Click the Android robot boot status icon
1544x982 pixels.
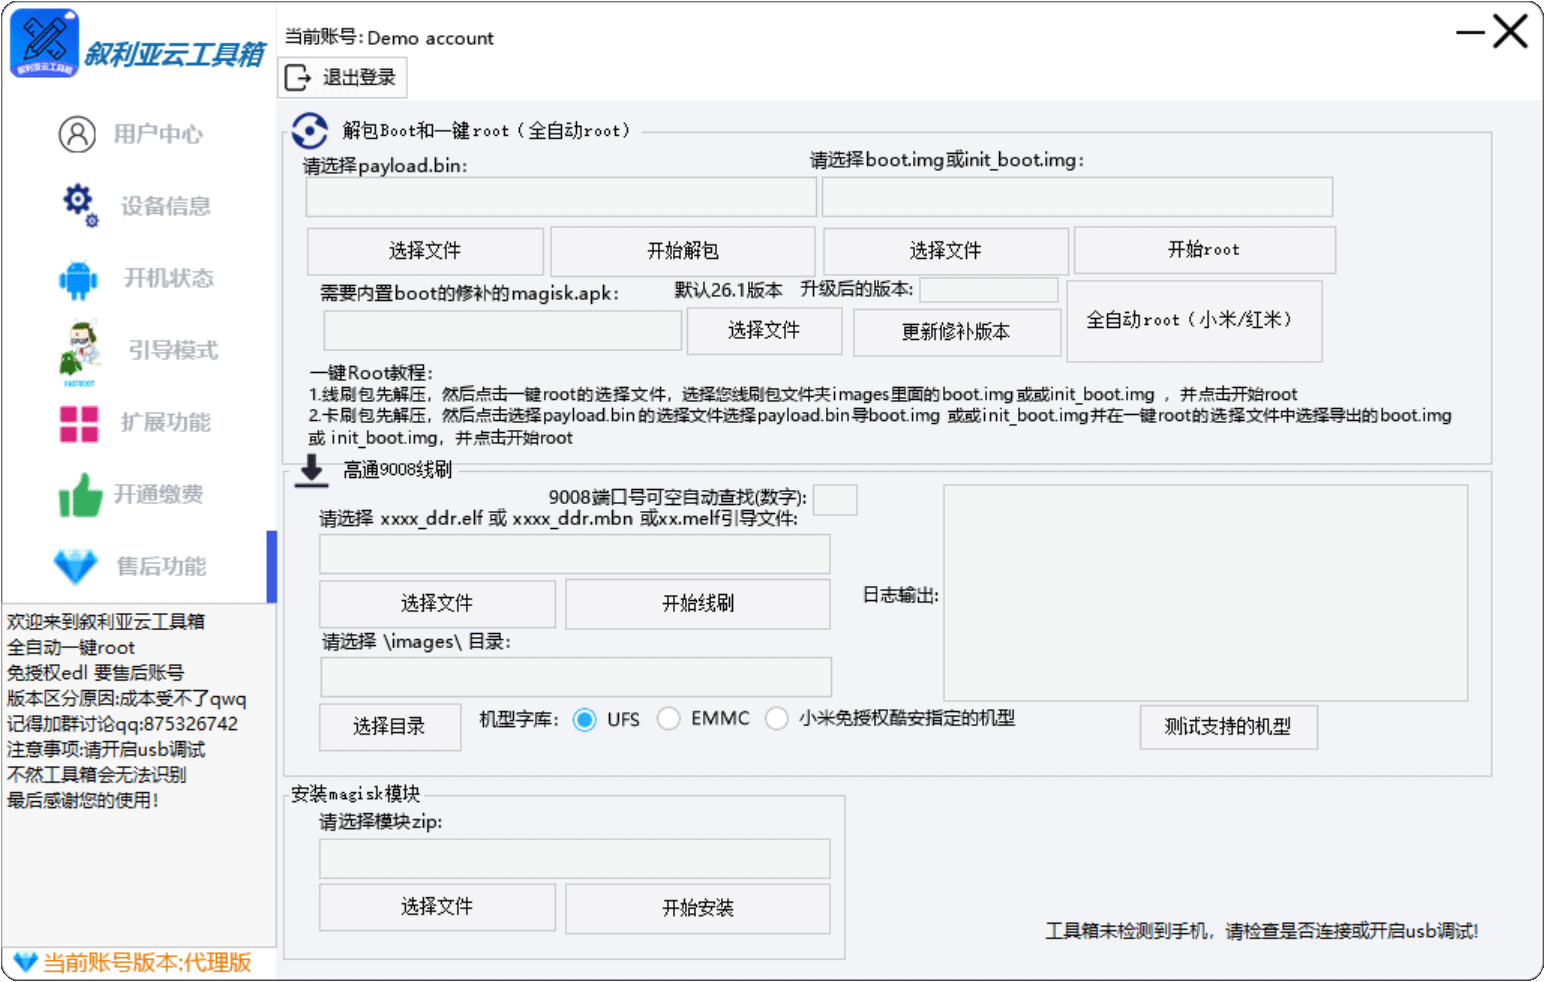point(78,279)
